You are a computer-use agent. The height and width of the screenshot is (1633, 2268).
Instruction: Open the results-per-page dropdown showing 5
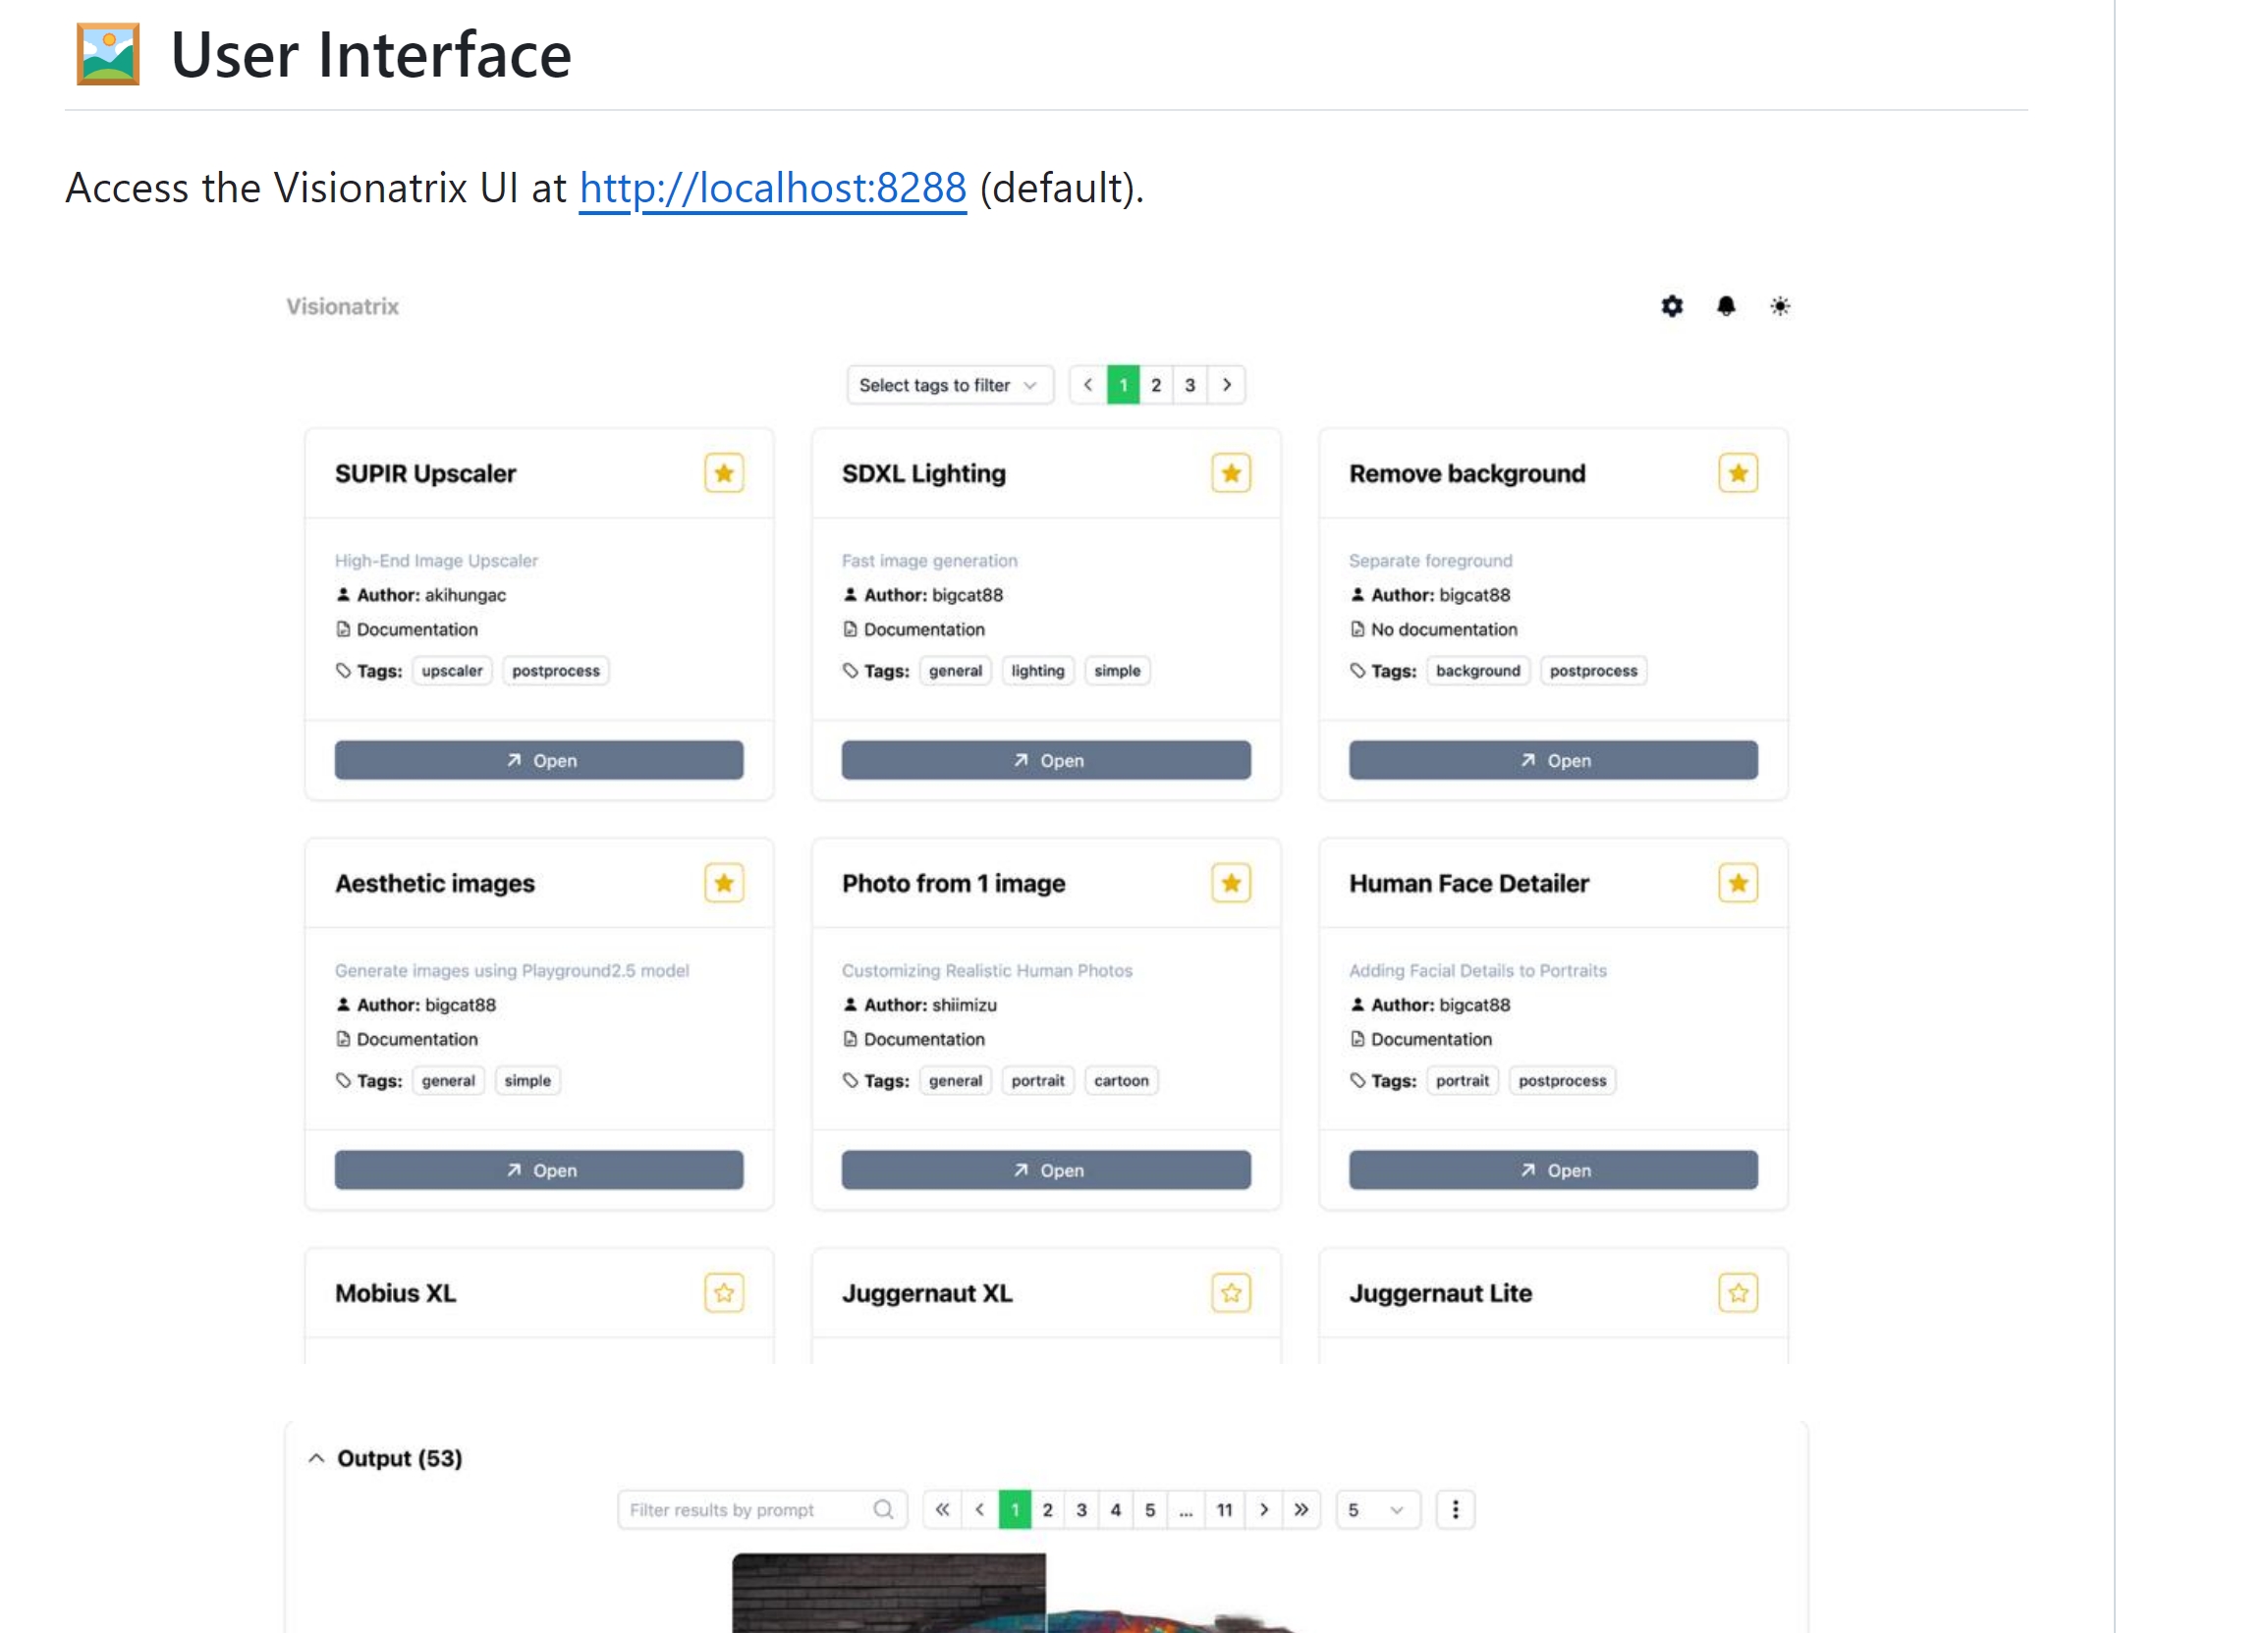click(1377, 1510)
